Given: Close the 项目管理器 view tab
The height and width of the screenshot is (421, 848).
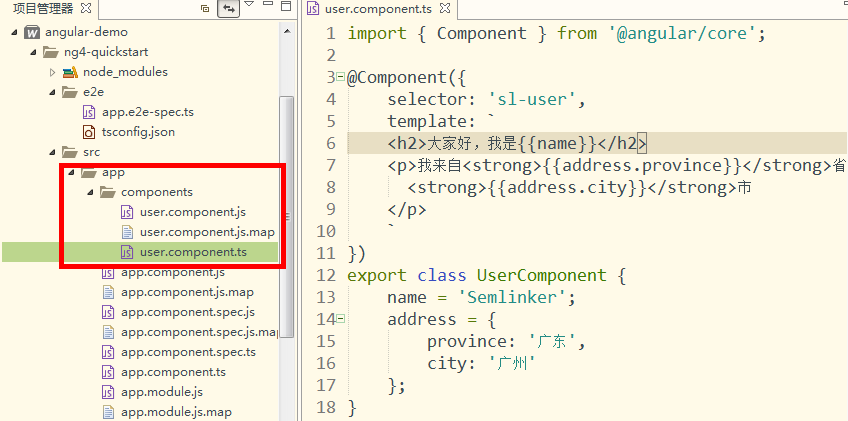Looking at the screenshot, I should (x=85, y=8).
